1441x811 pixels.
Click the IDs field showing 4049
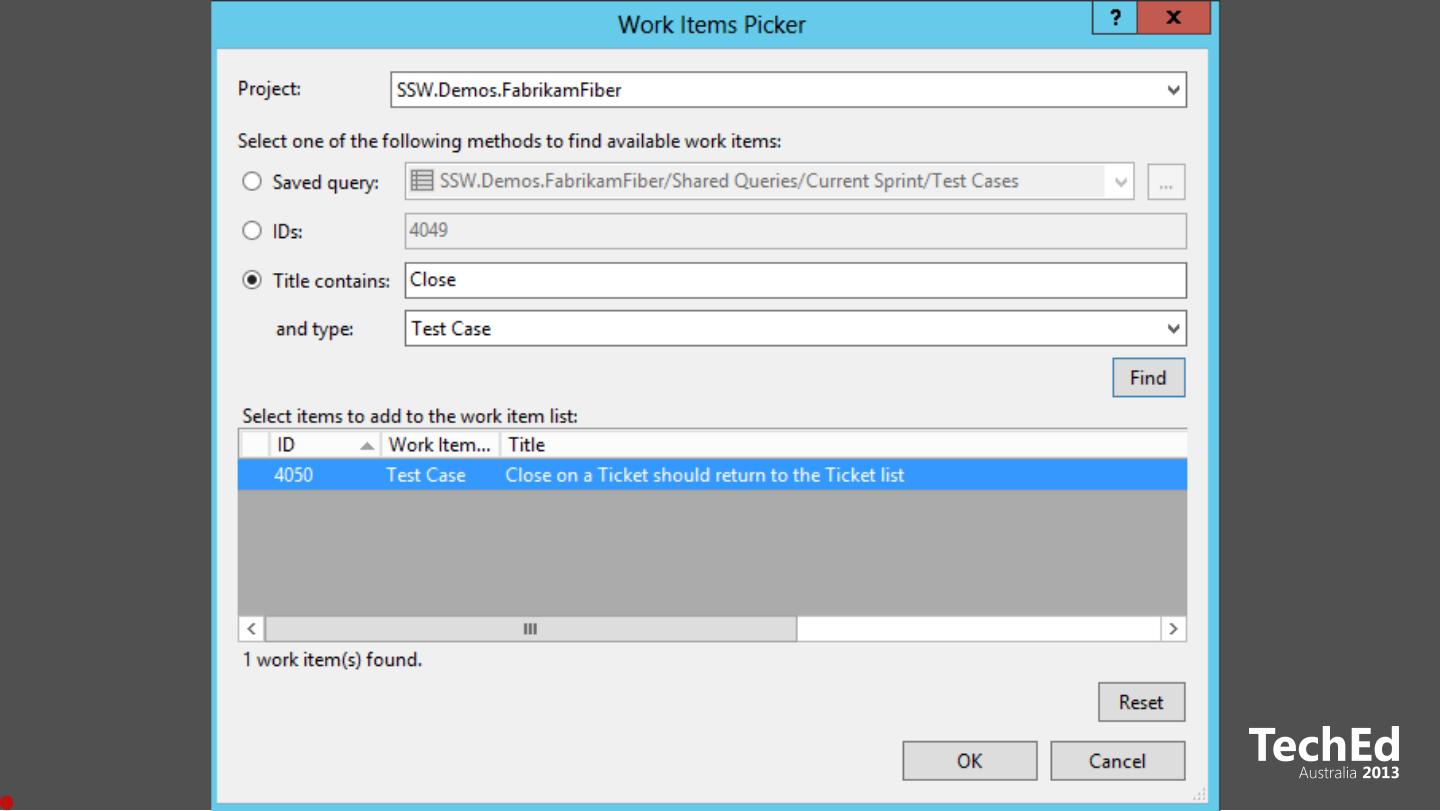coord(796,231)
